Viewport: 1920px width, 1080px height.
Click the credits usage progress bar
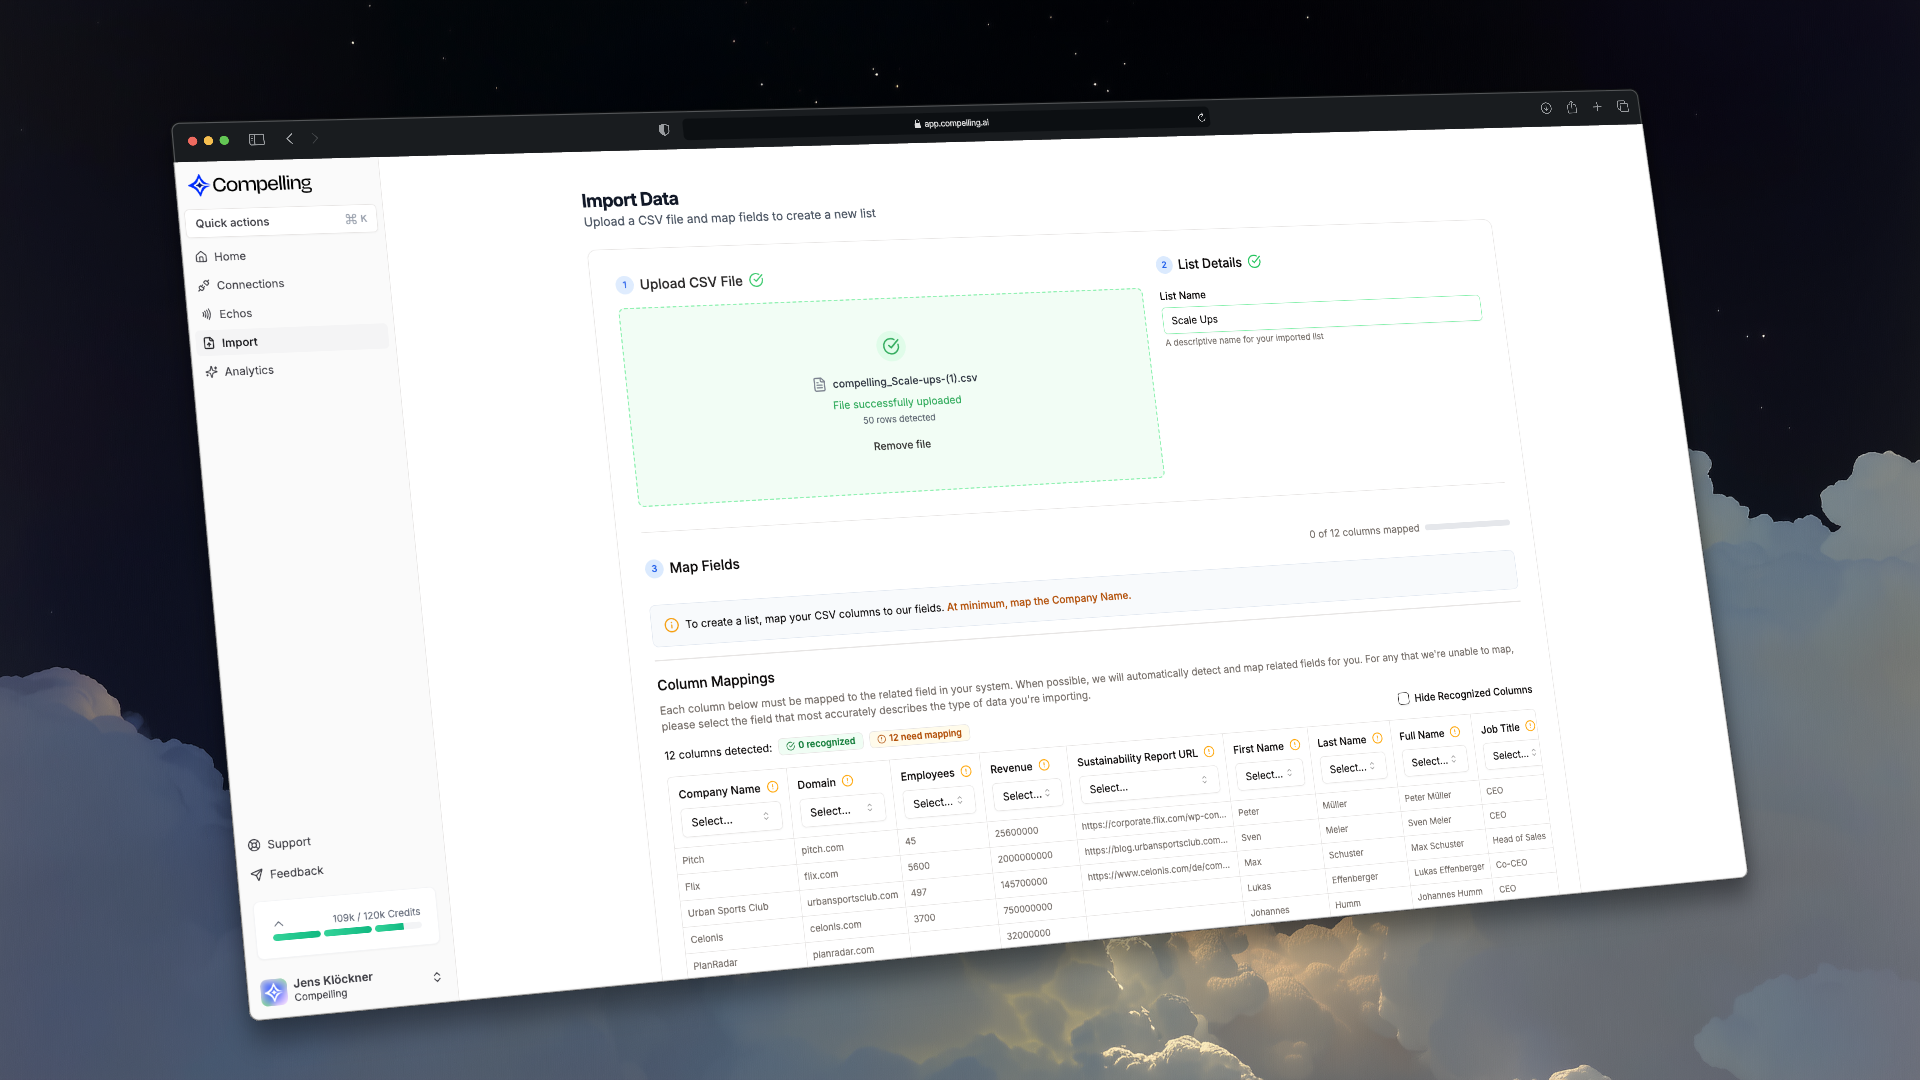(x=347, y=931)
